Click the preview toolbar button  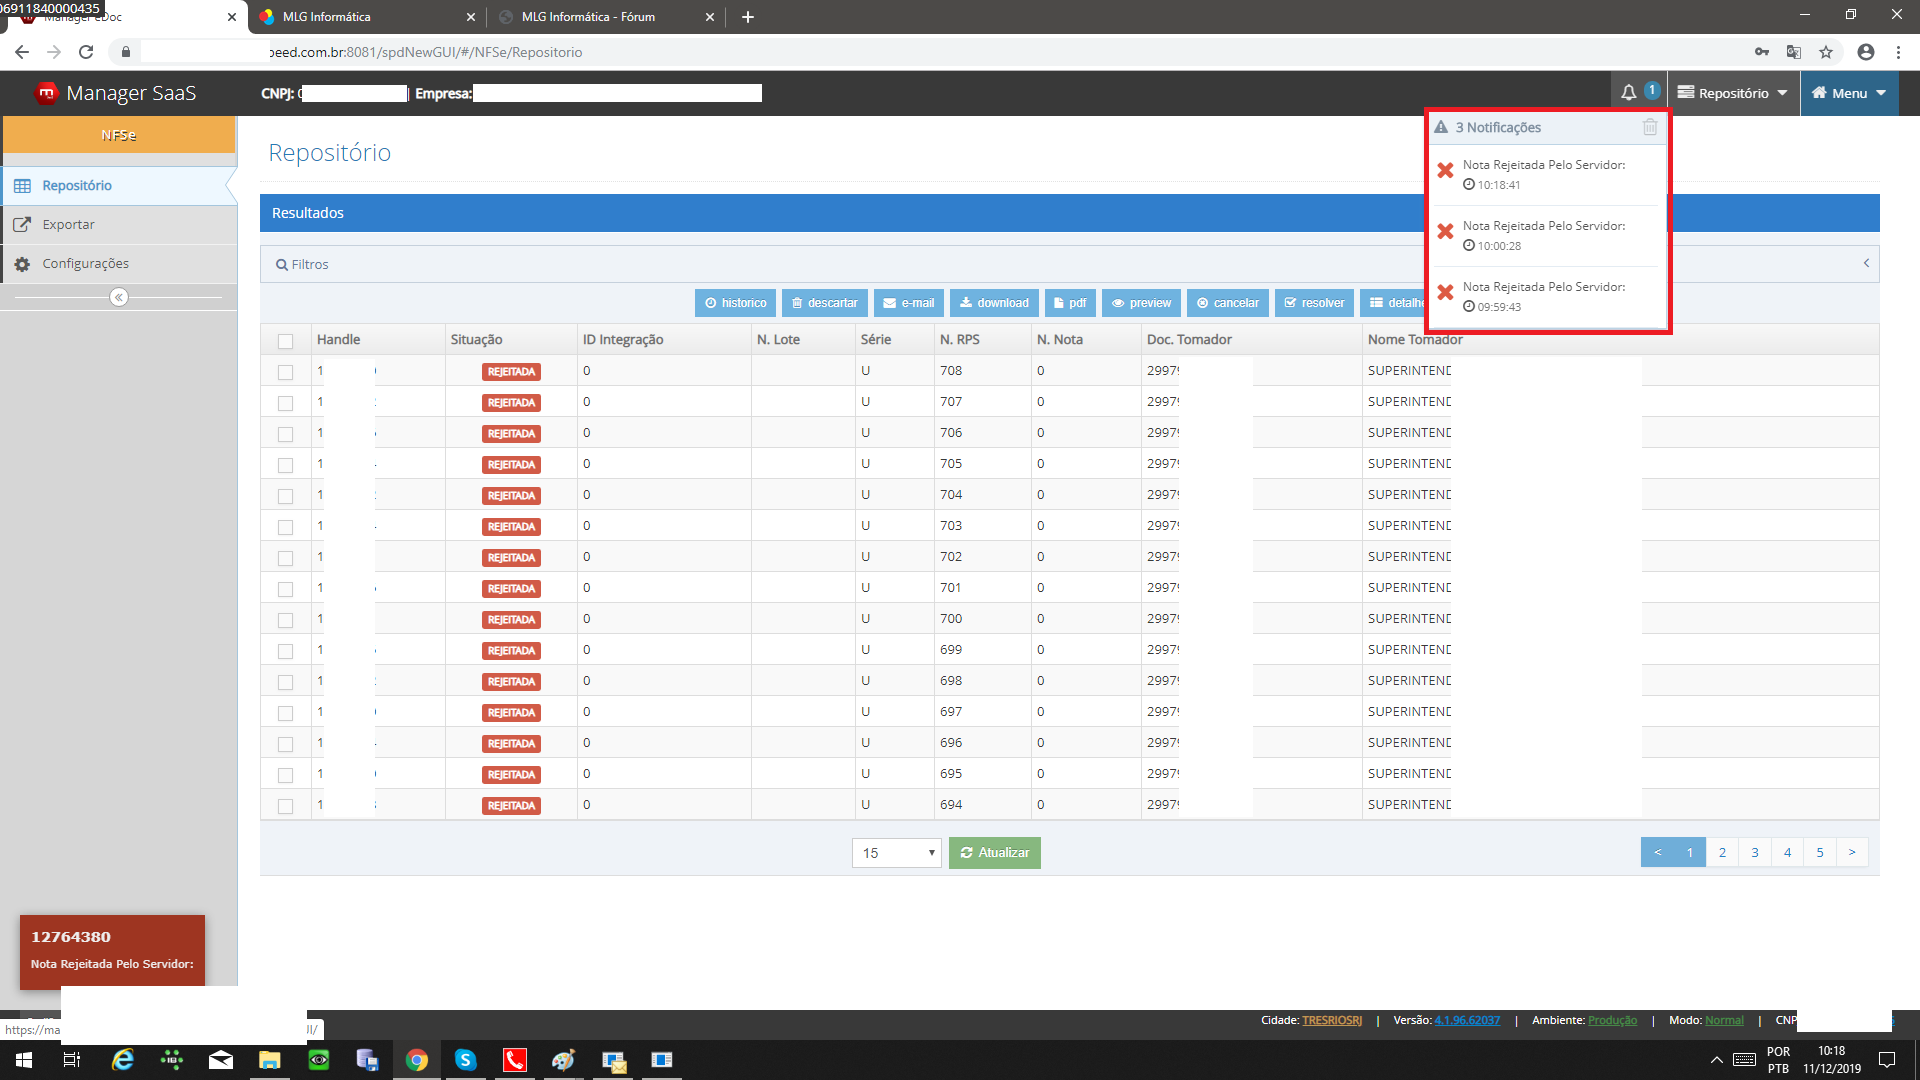click(1141, 303)
